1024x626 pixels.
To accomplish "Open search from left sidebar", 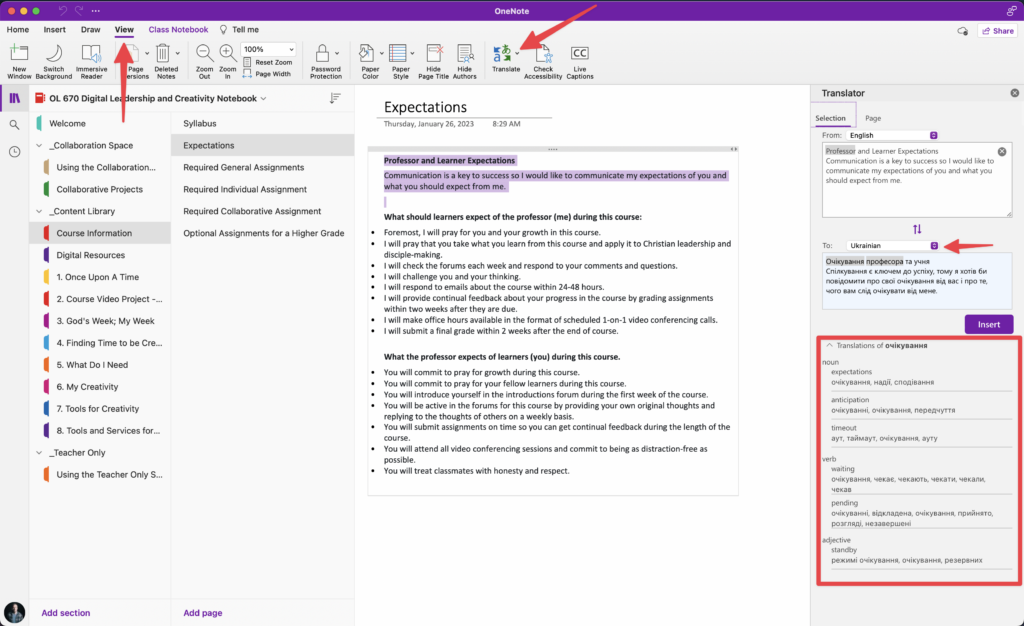I will [14, 125].
